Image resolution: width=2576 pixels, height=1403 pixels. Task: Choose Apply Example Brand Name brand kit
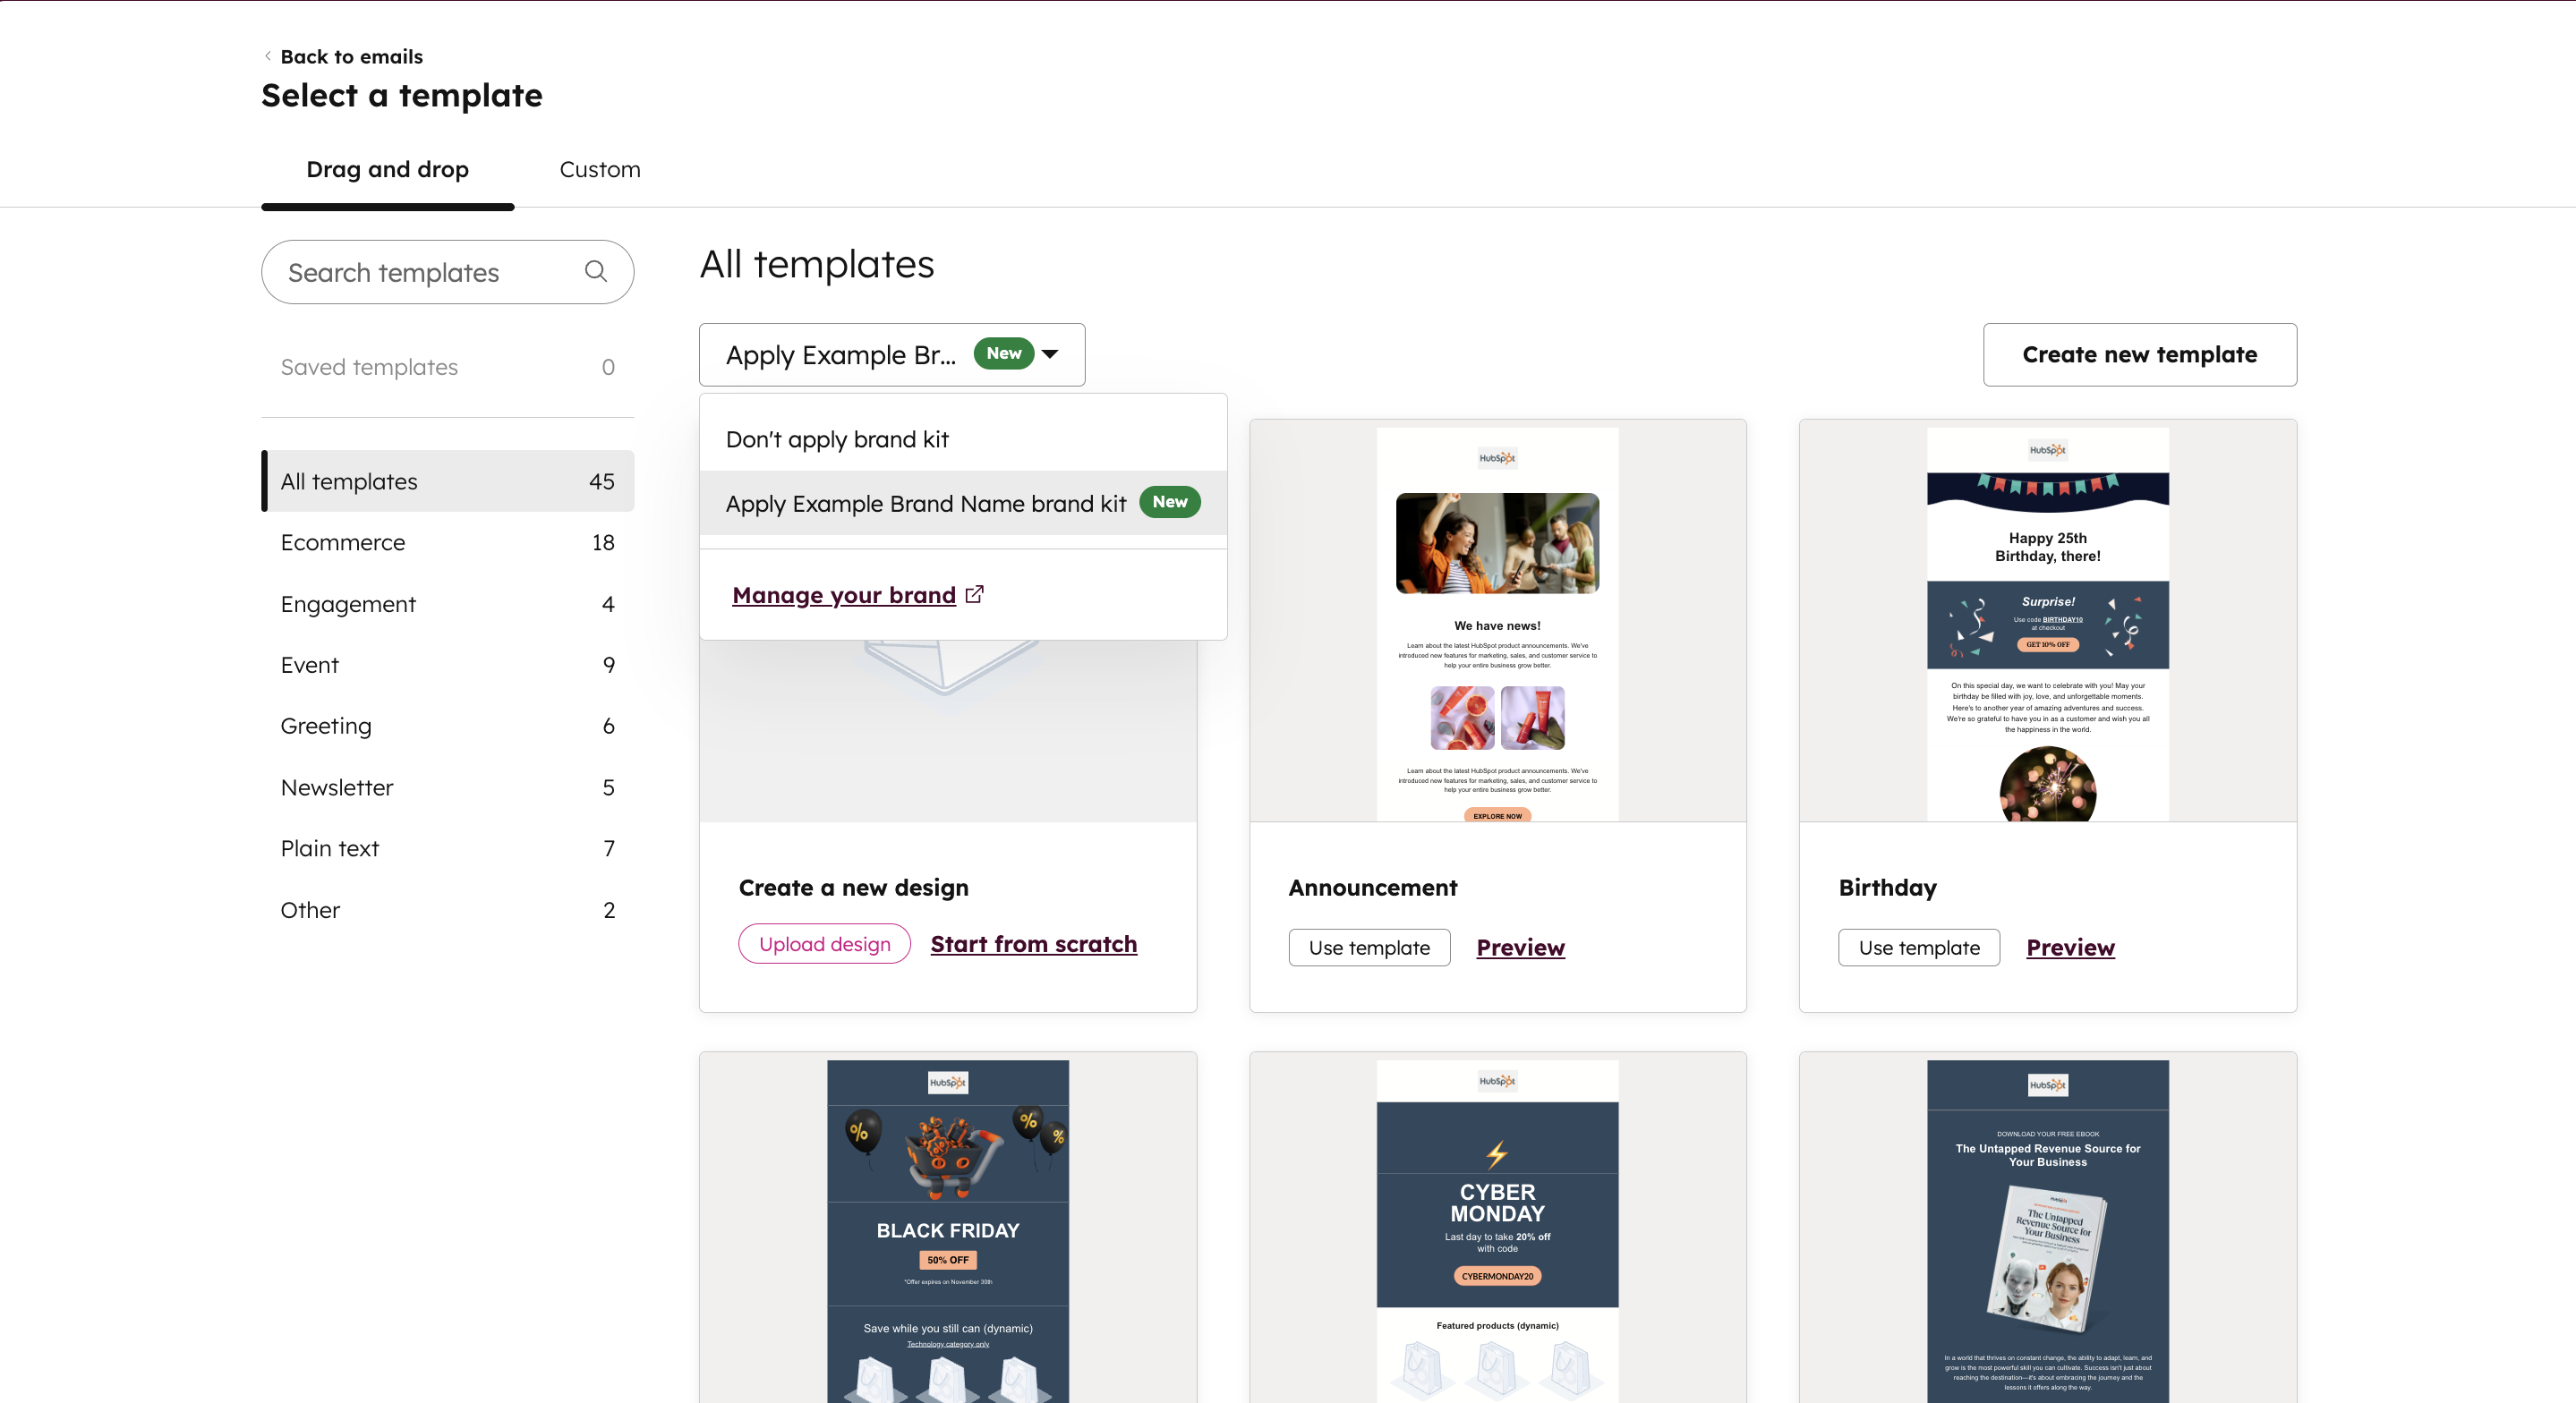[925, 503]
